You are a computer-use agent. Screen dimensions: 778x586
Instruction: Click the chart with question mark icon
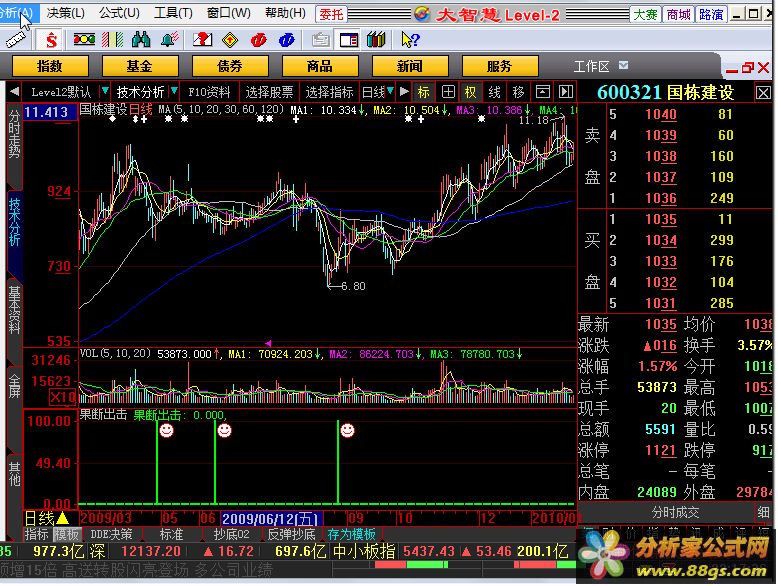202,39
